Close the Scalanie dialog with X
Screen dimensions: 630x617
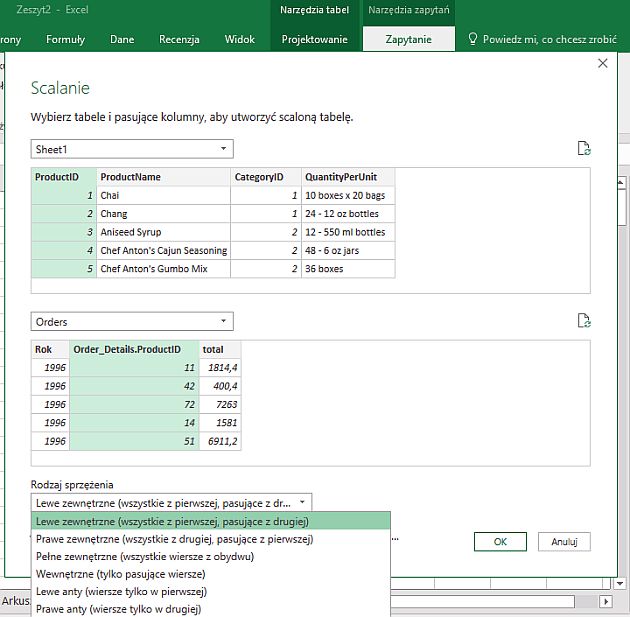coord(602,63)
